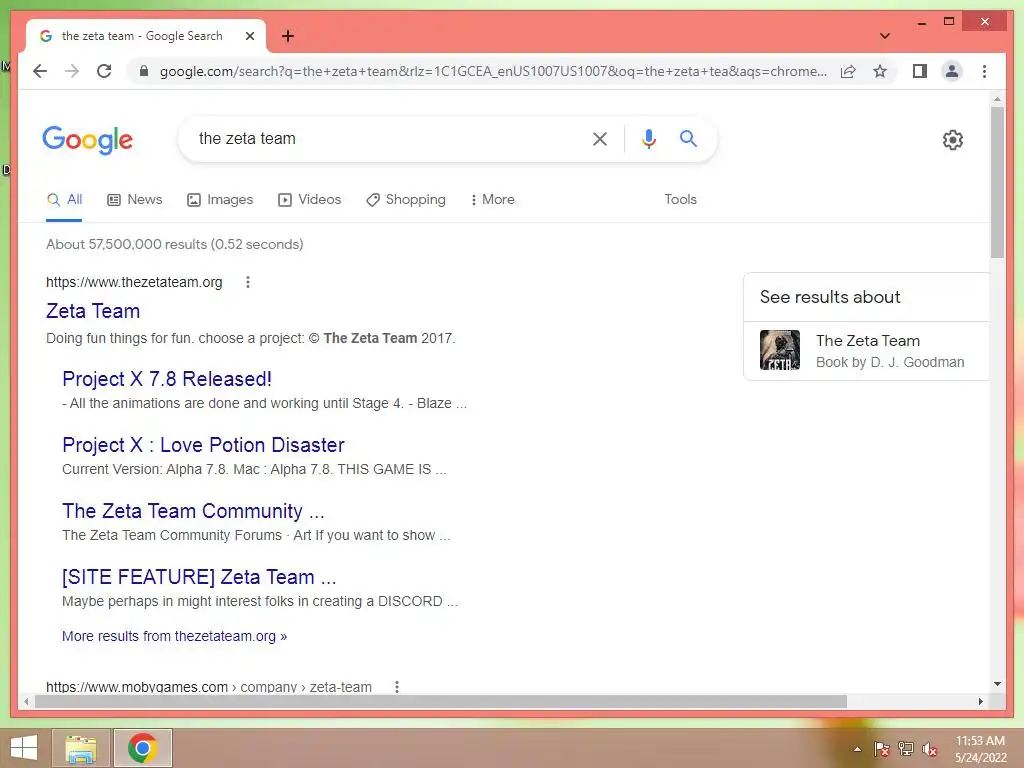Switch to Images results tab
The width and height of the screenshot is (1024, 768).
220,200
